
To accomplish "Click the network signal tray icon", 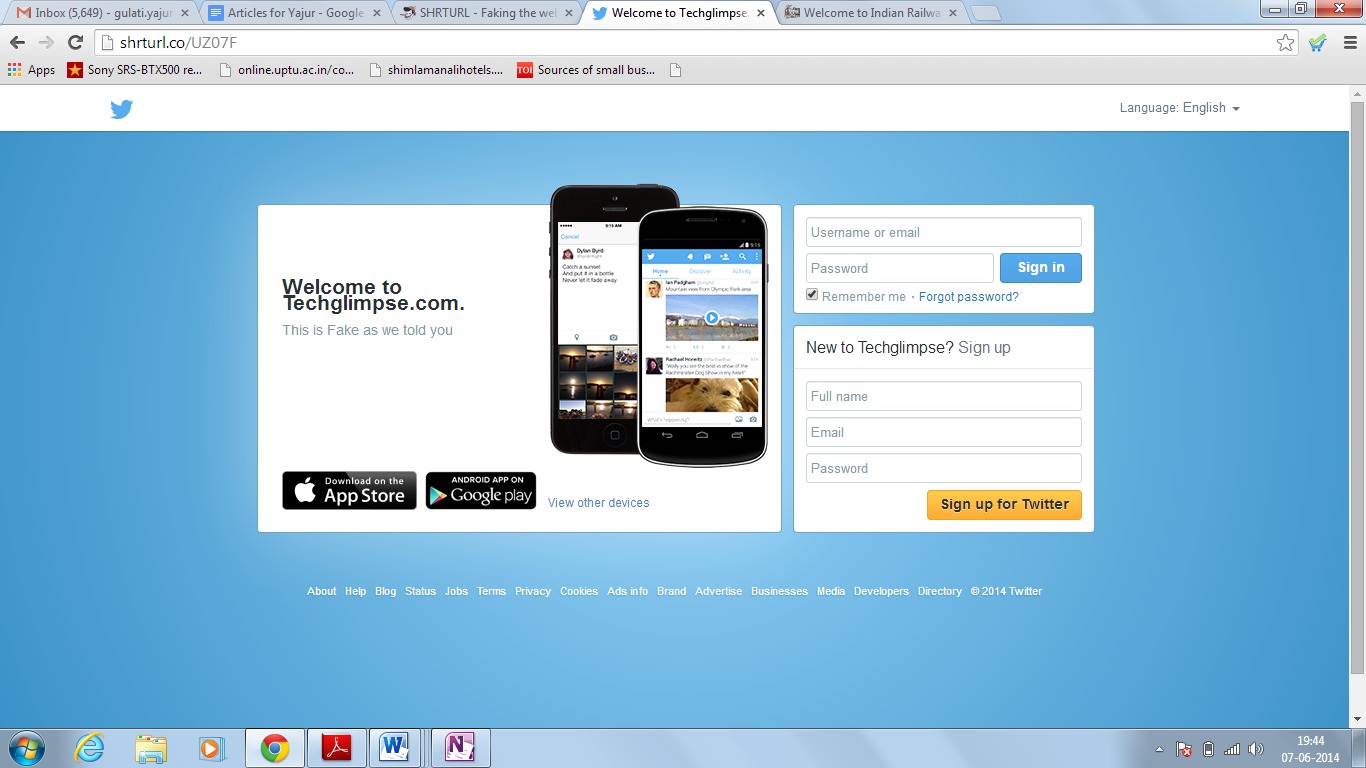I will click(x=1232, y=749).
